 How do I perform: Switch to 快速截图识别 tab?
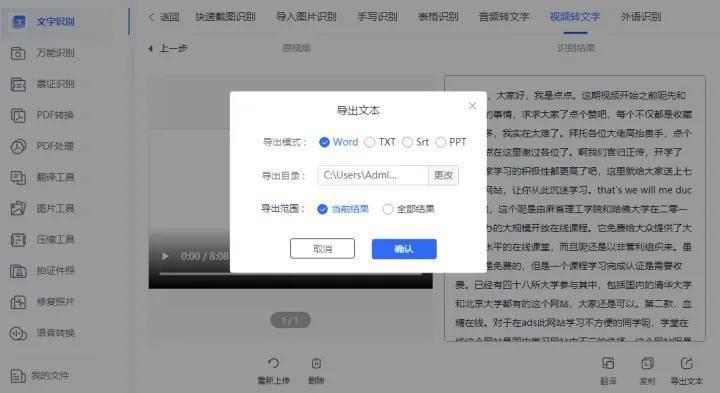coord(225,17)
